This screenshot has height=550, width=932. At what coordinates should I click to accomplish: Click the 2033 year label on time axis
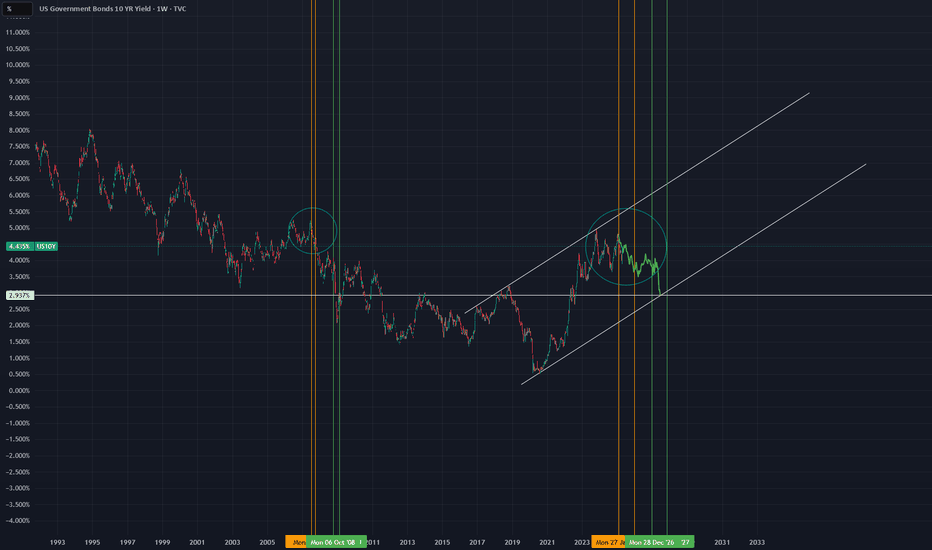(x=757, y=542)
